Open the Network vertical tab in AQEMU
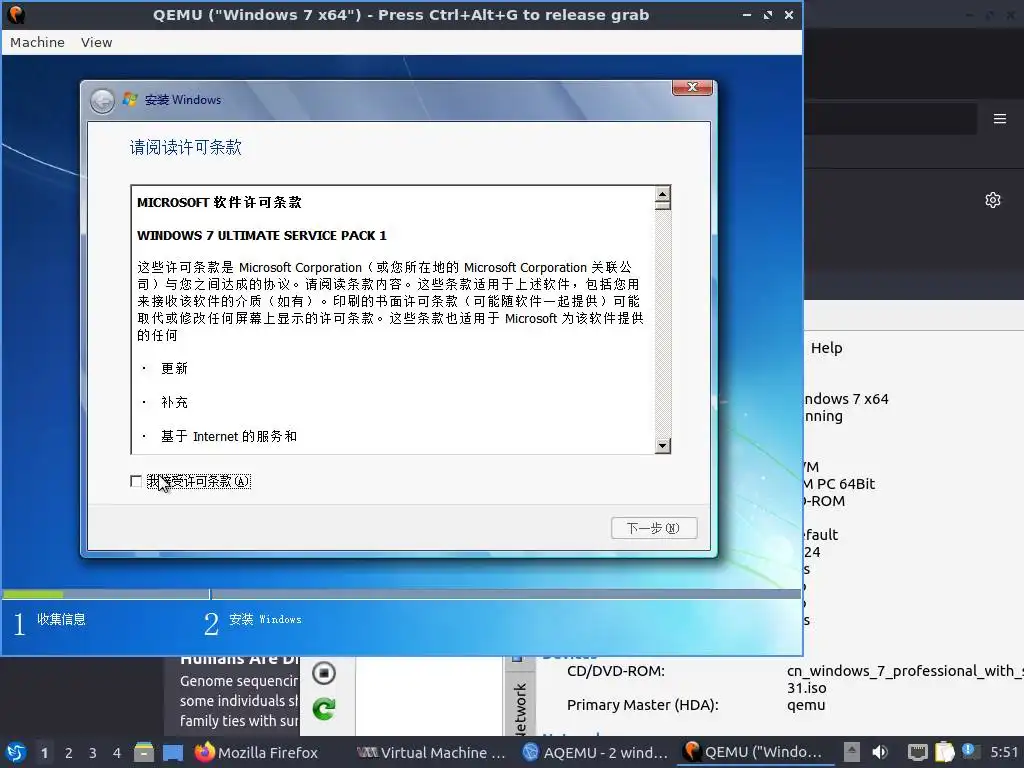This screenshot has height=768, width=1024. (520, 709)
